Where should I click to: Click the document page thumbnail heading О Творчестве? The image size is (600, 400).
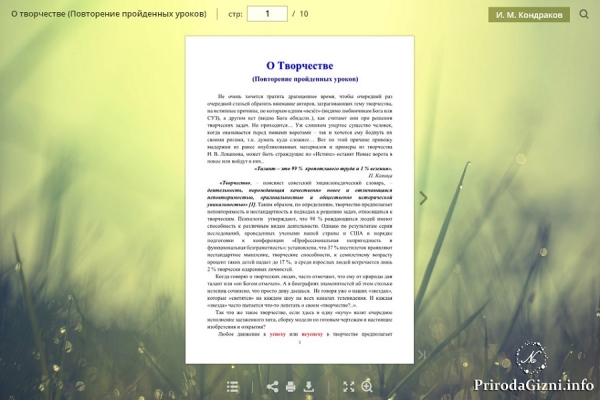tap(300, 65)
